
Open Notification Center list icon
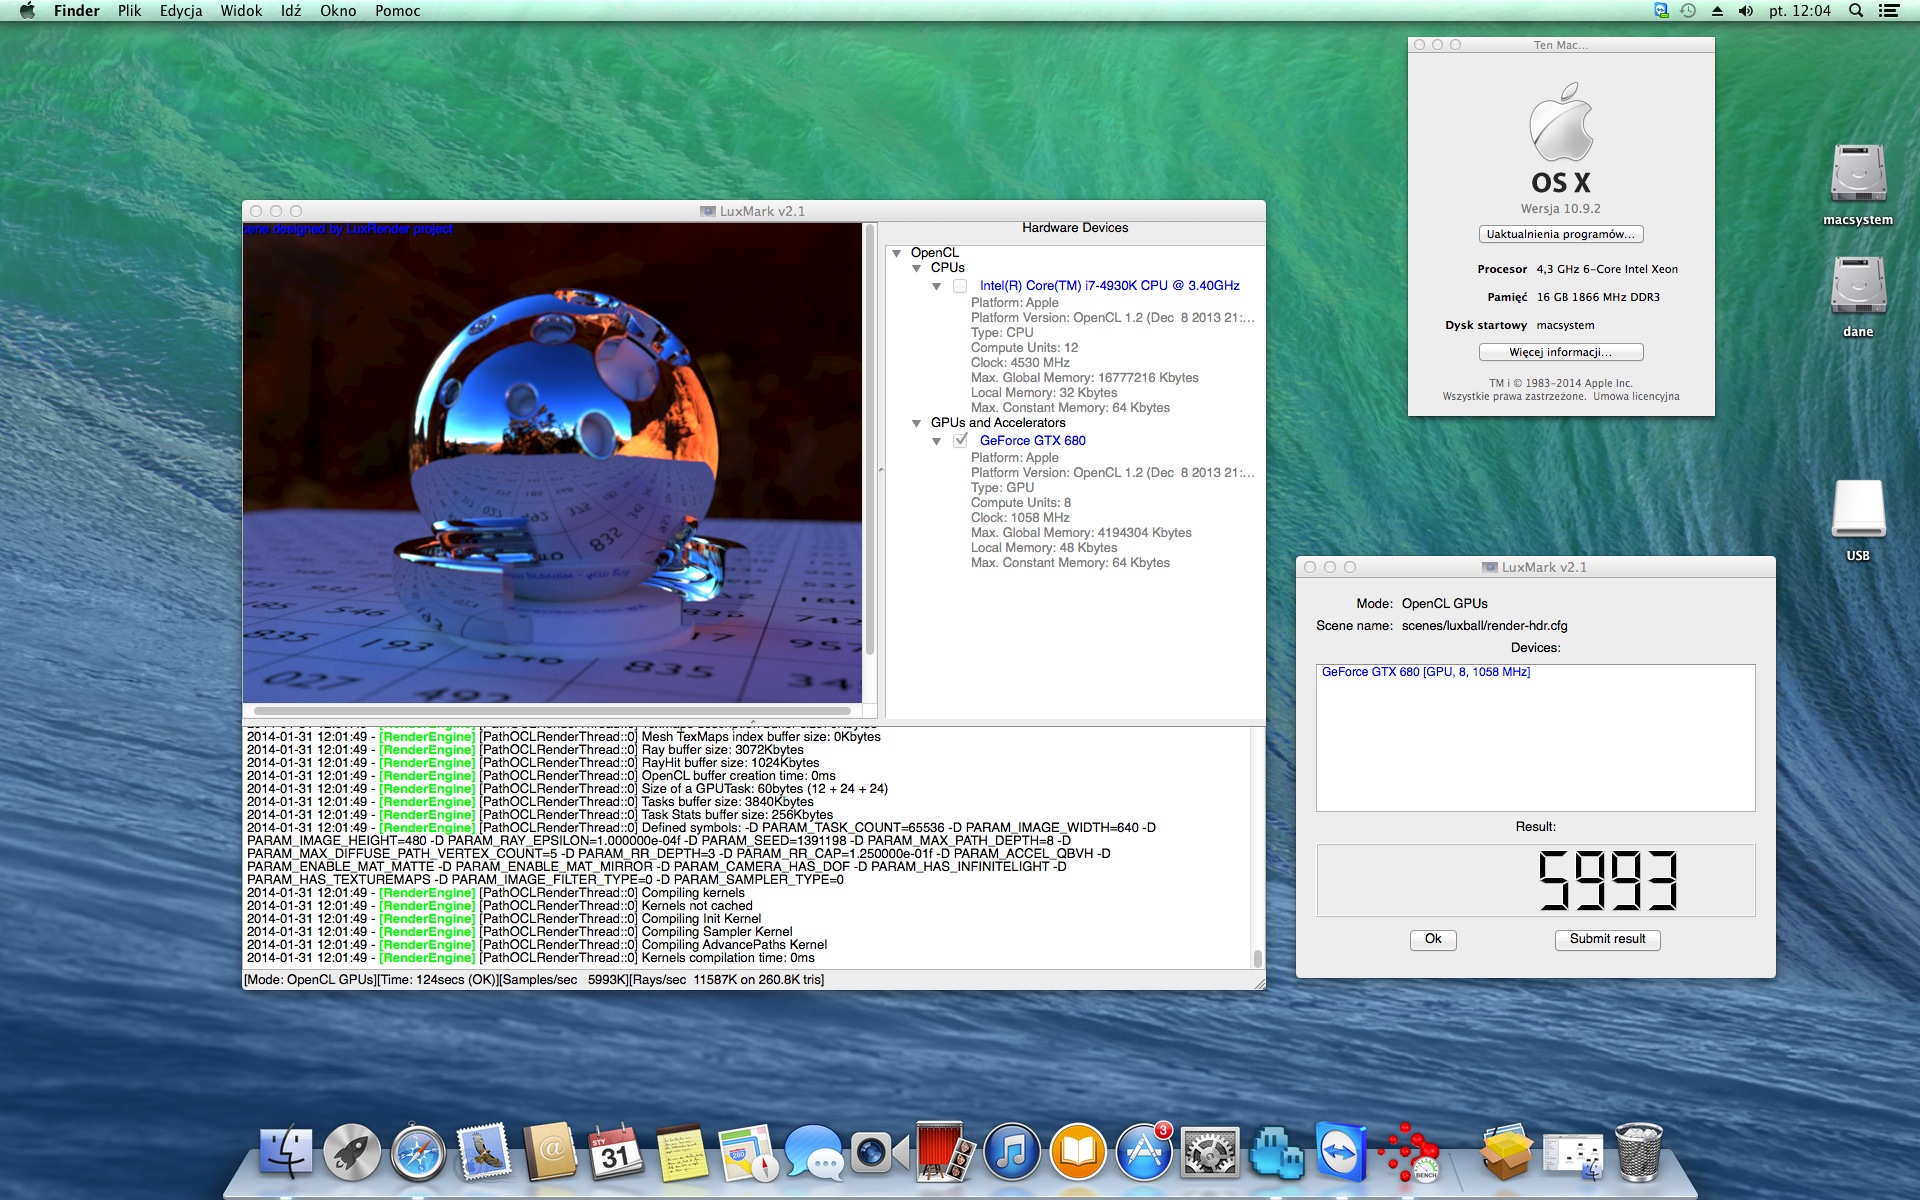[x=1888, y=11]
